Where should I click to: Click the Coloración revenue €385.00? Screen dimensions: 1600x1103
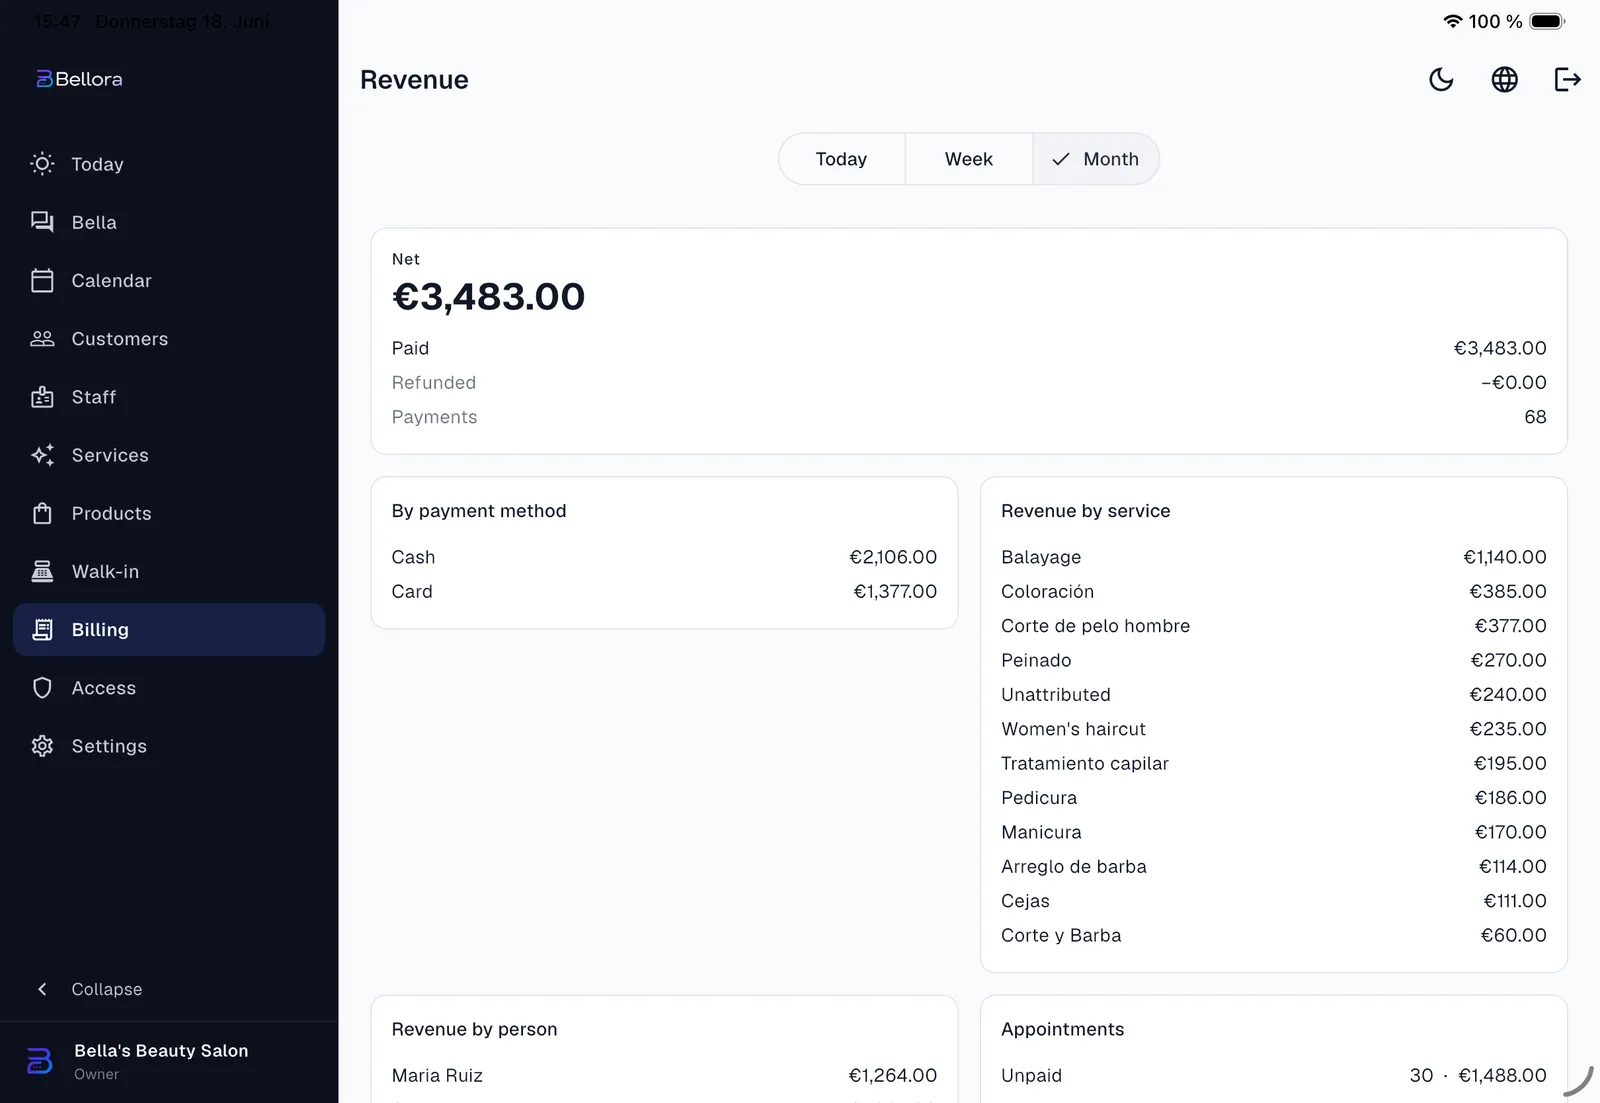1508,591
